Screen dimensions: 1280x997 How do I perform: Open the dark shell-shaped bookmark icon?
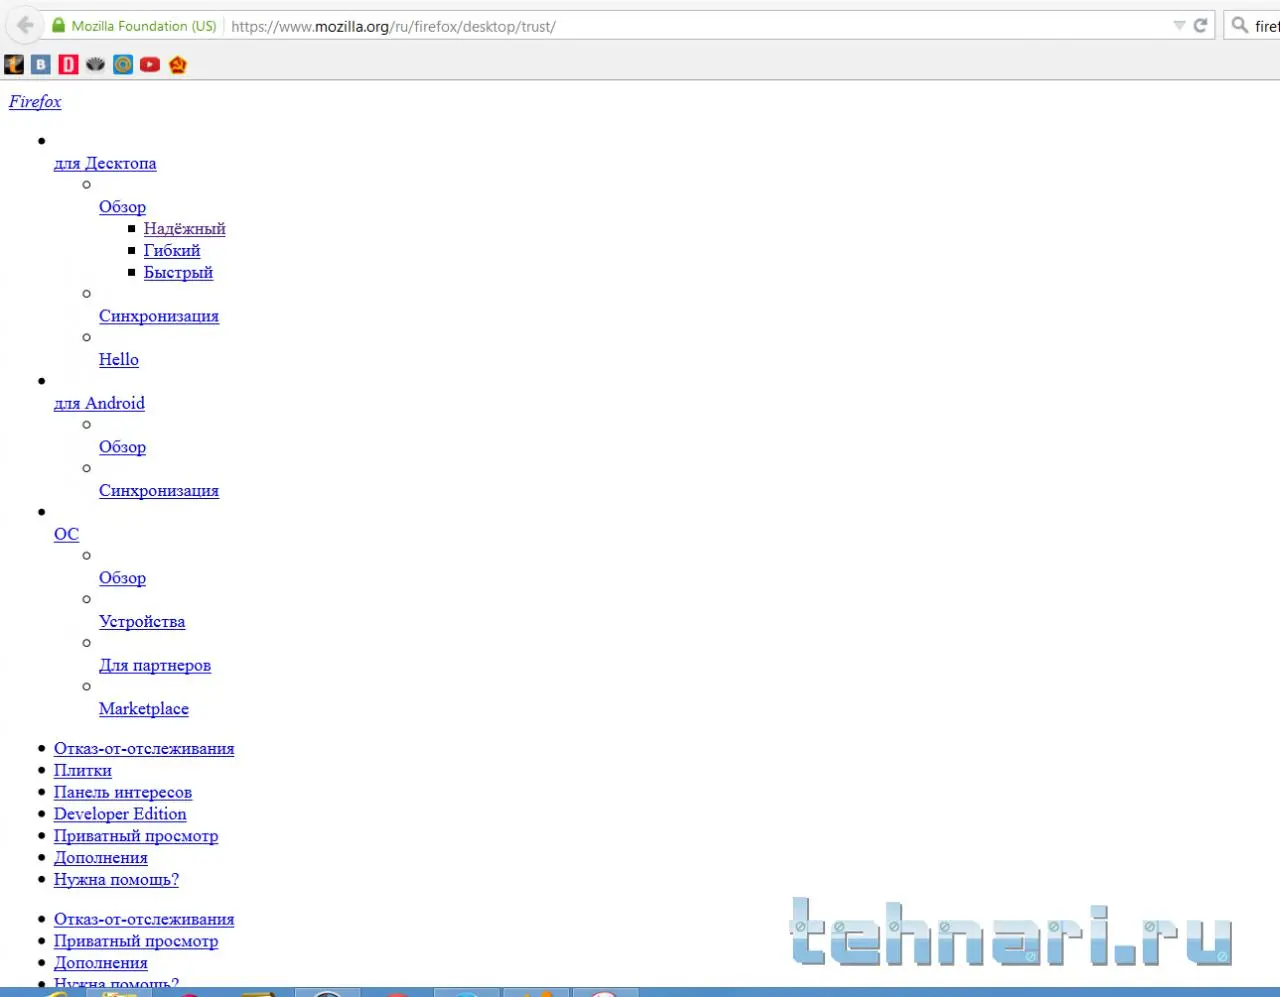95,65
